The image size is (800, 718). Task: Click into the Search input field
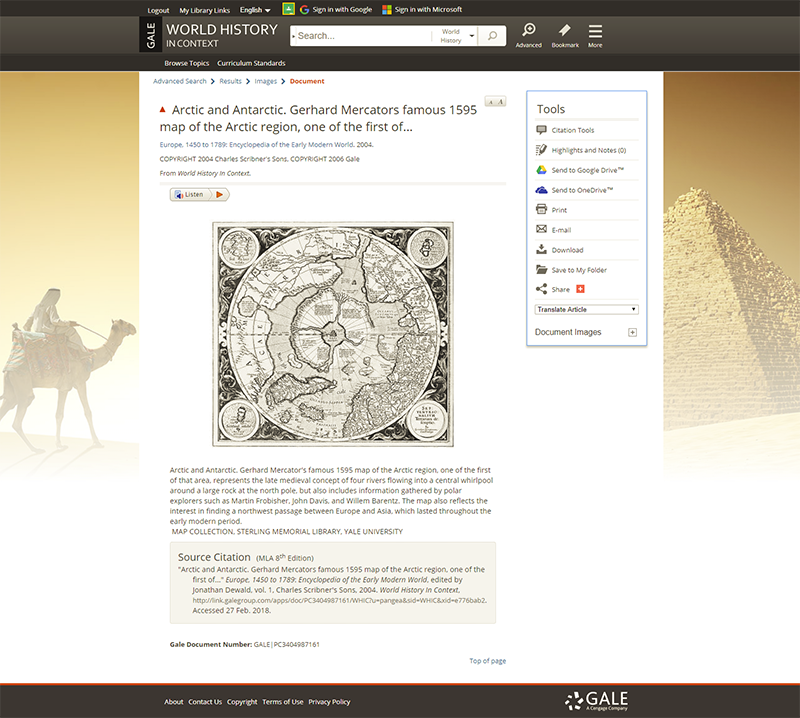pyautogui.click(x=362, y=36)
